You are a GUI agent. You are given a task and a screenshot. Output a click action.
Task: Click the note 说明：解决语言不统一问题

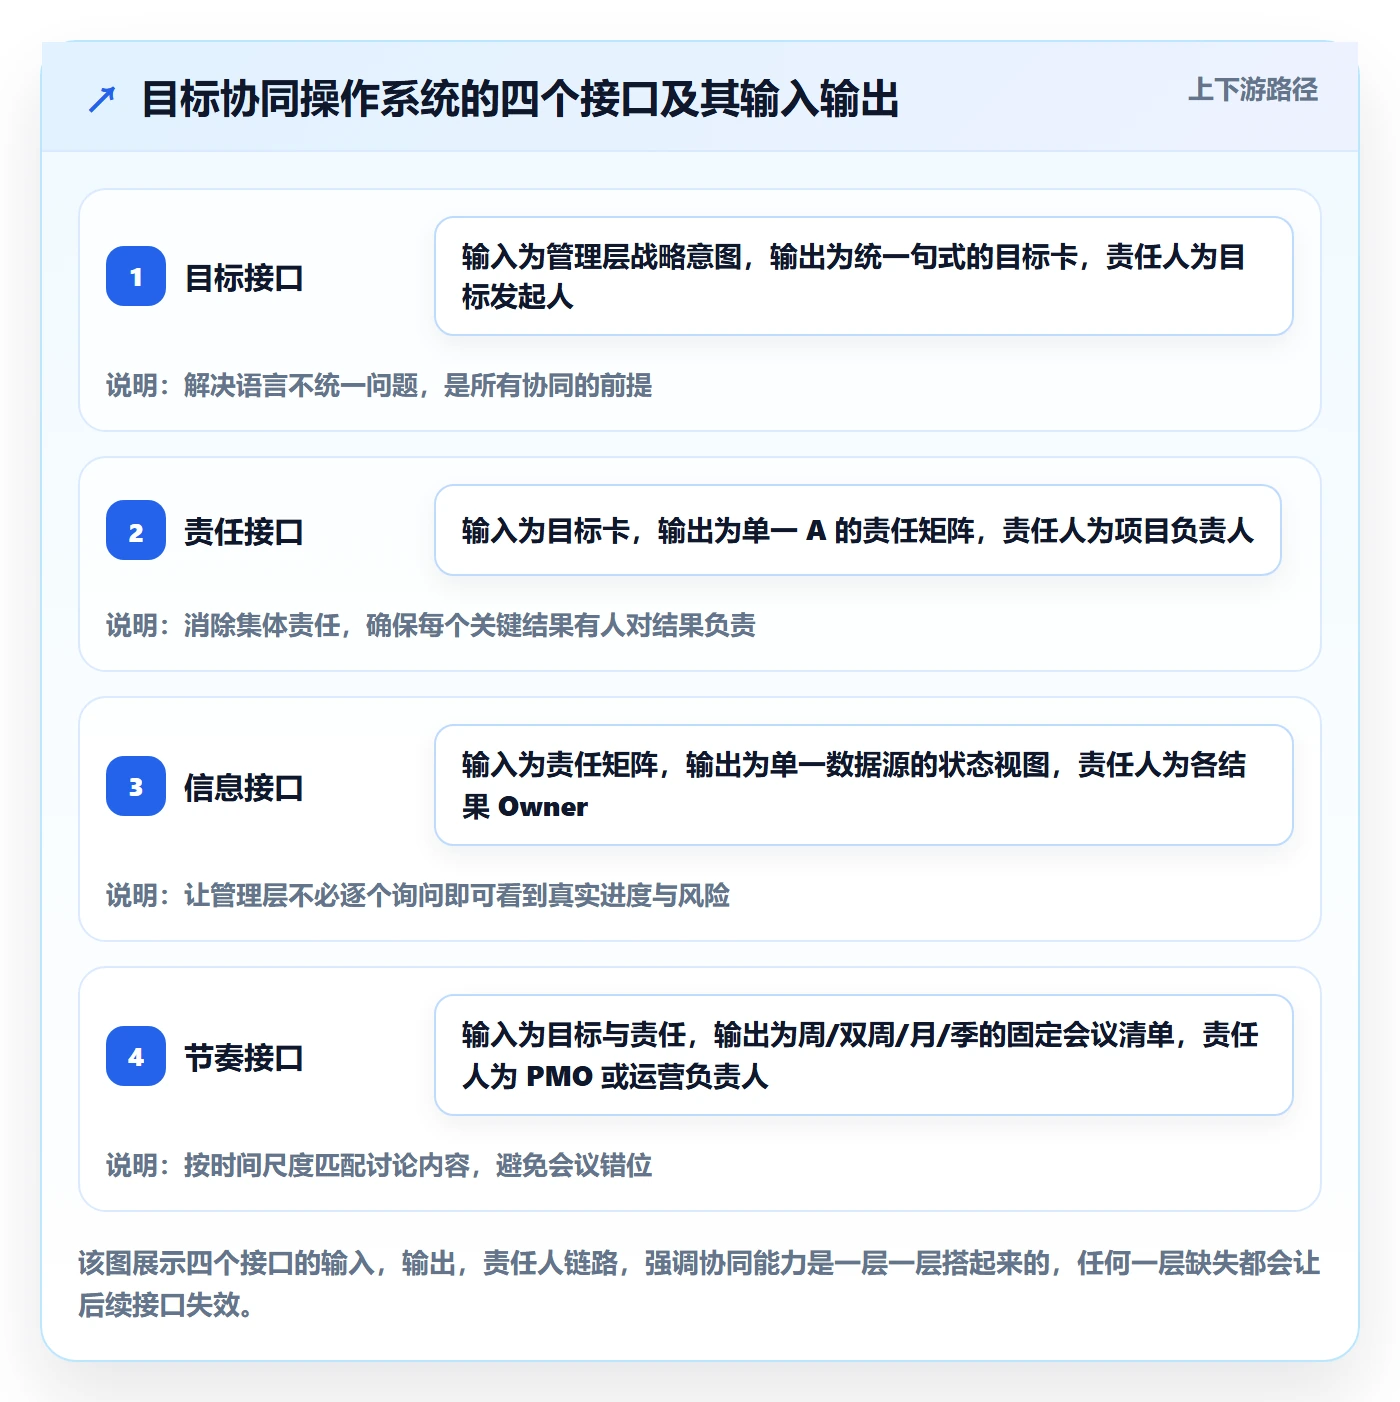click(379, 385)
